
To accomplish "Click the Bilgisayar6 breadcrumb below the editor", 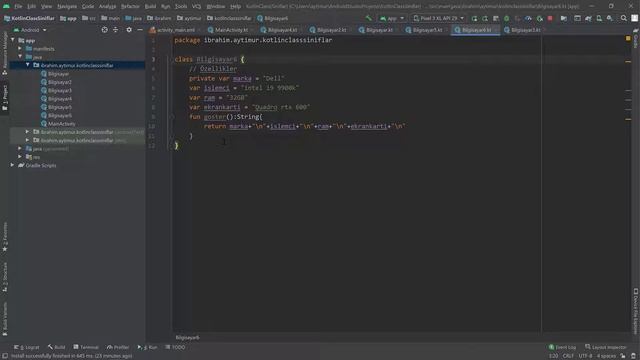I will click(x=187, y=338).
